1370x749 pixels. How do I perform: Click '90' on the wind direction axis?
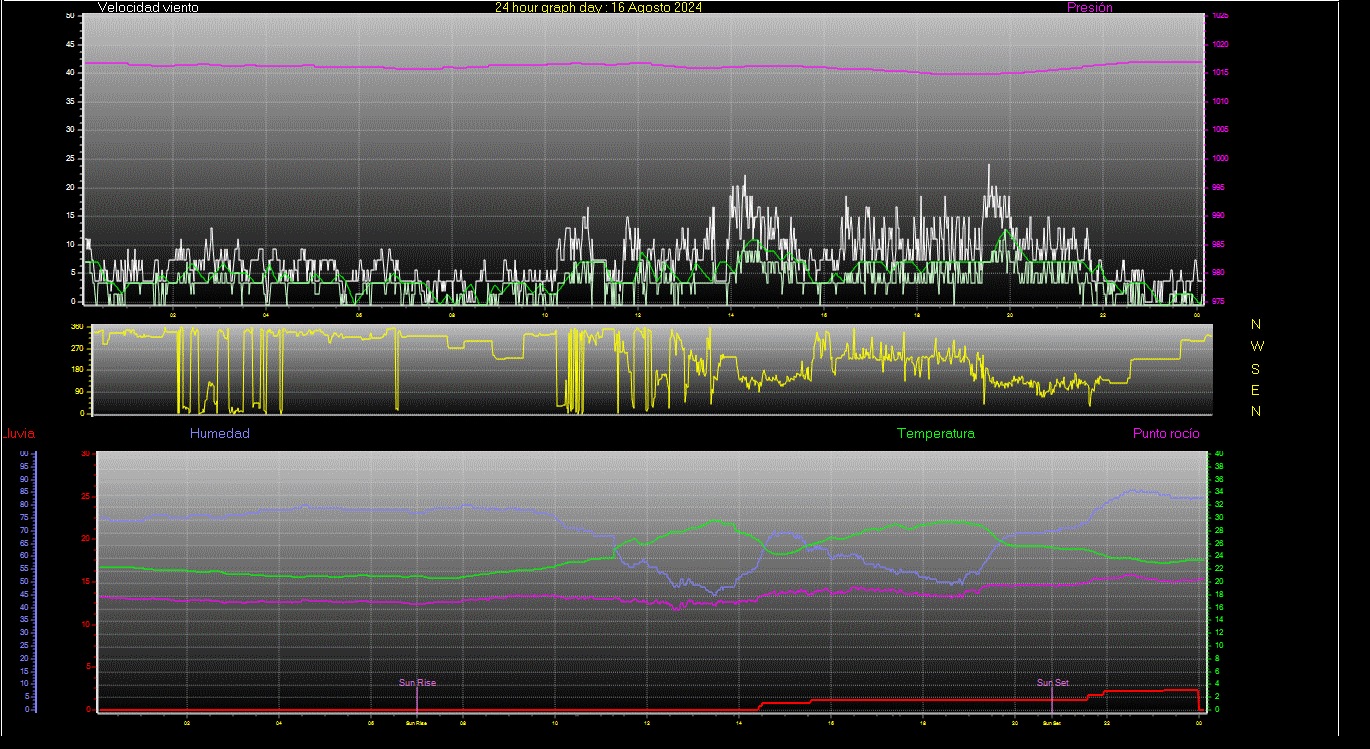tap(79, 392)
